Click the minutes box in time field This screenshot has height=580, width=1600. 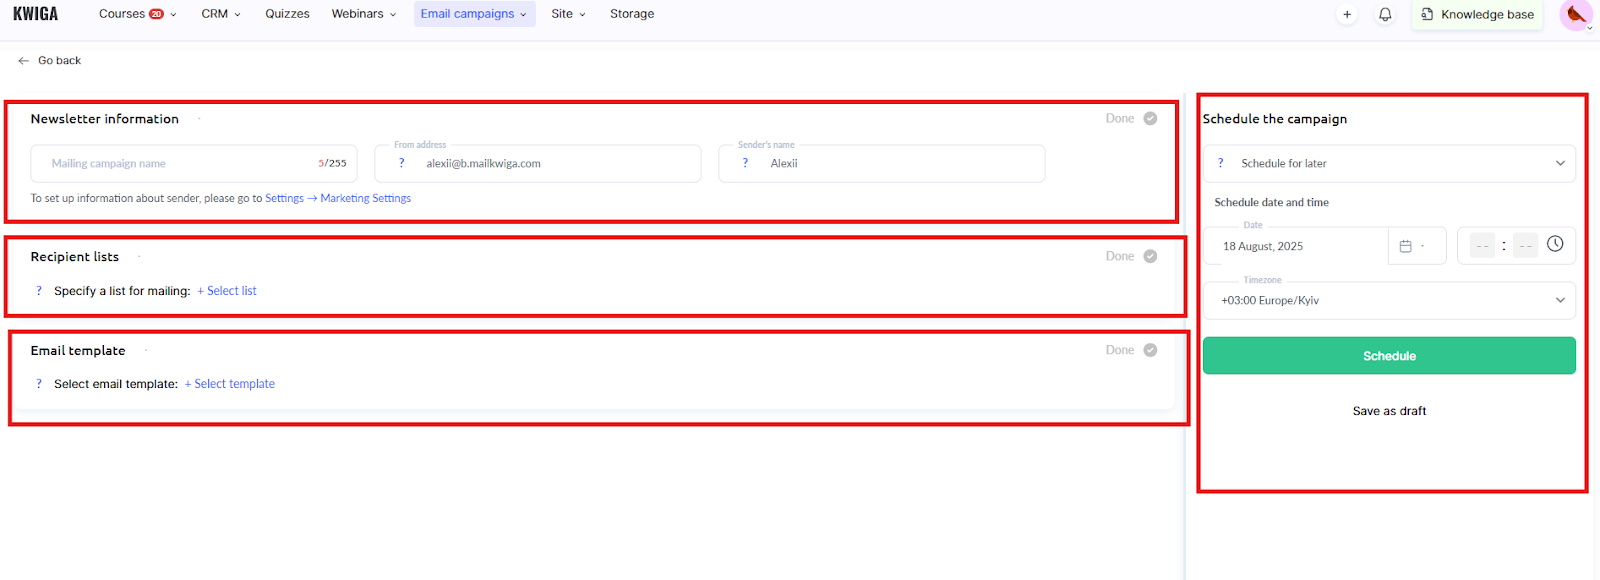pyautogui.click(x=1526, y=246)
